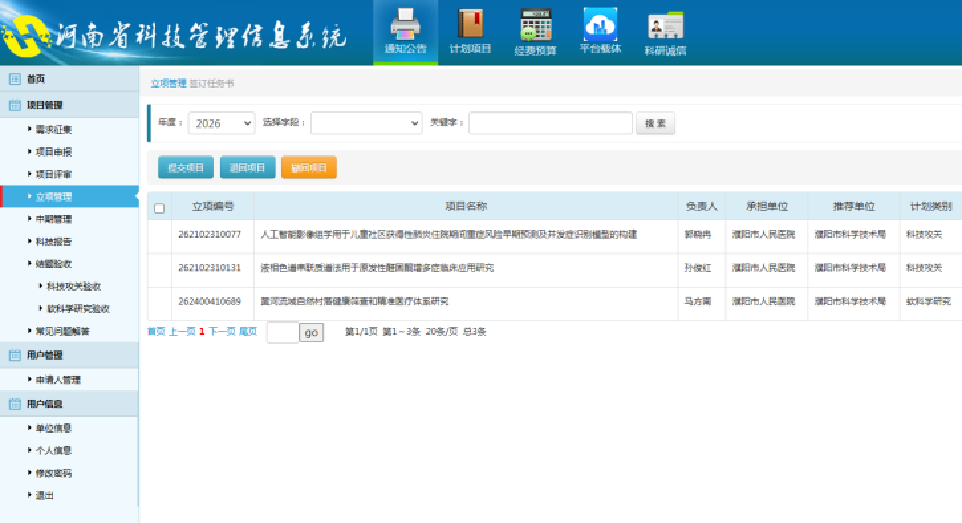962x523 pixels.
Task: Open the 科研诚信 ID card icon
Action: click(x=665, y=25)
